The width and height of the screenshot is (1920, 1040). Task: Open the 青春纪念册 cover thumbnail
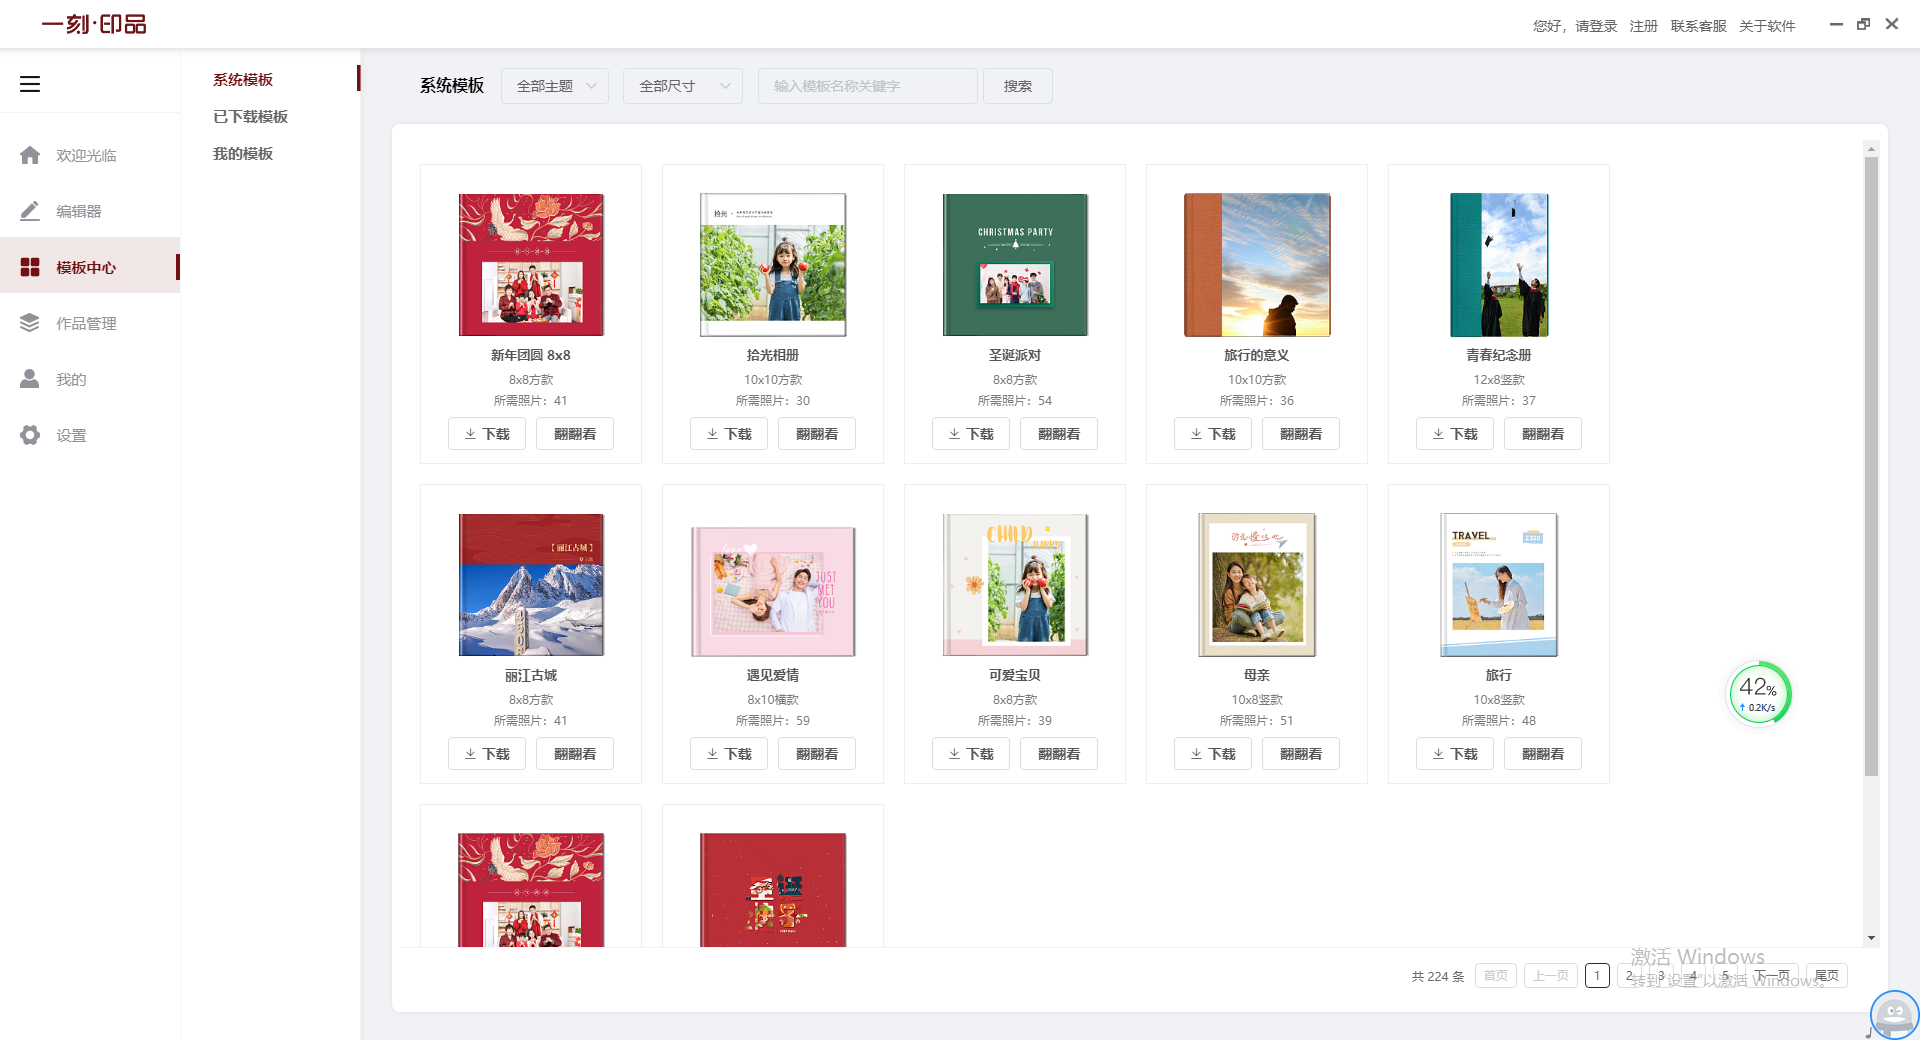[x=1499, y=265]
